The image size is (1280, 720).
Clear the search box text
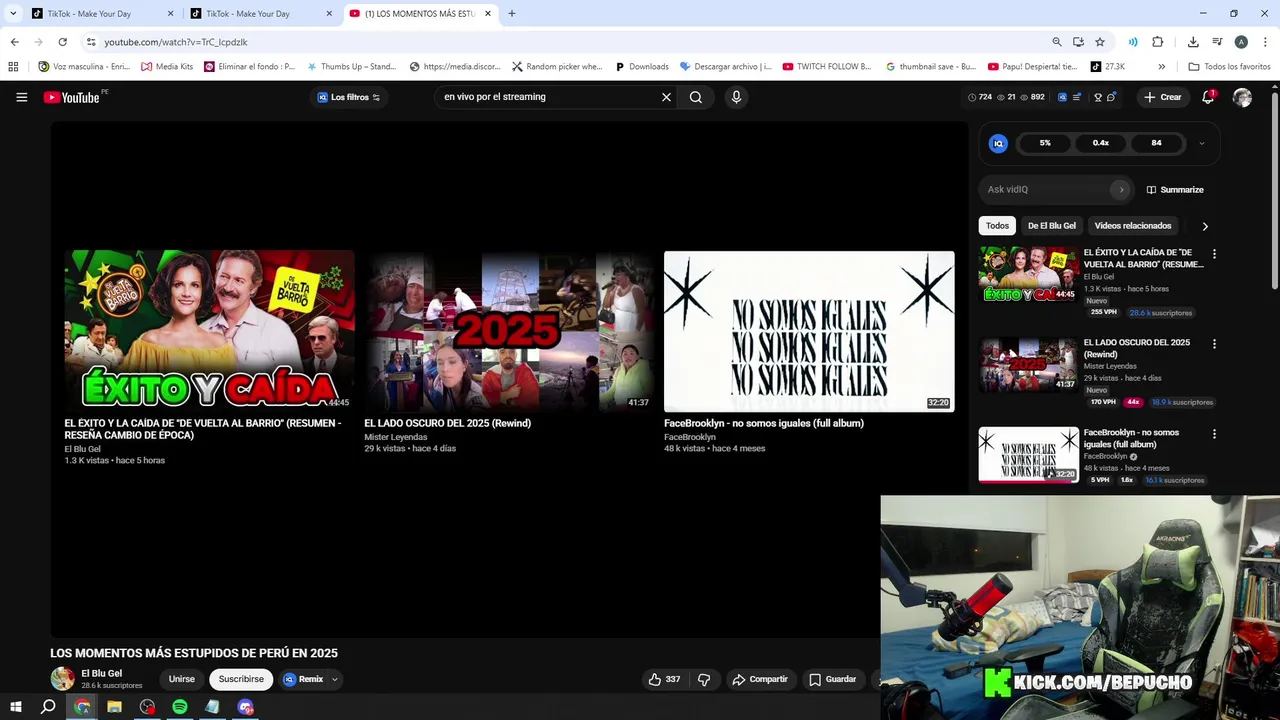coord(666,97)
